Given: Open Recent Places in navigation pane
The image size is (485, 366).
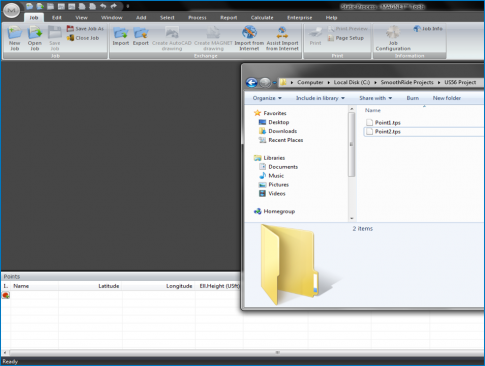Looking at the screenshot, I should [281, 140].
